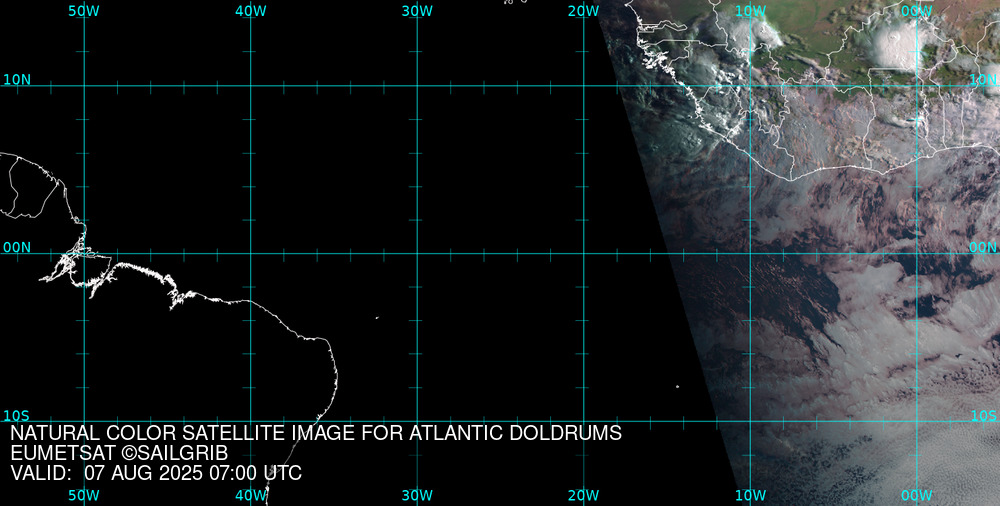Viewport: 1000px width, 506px height.
Task: Click the 20W label at bottom
Action: [x=584, y=496]
